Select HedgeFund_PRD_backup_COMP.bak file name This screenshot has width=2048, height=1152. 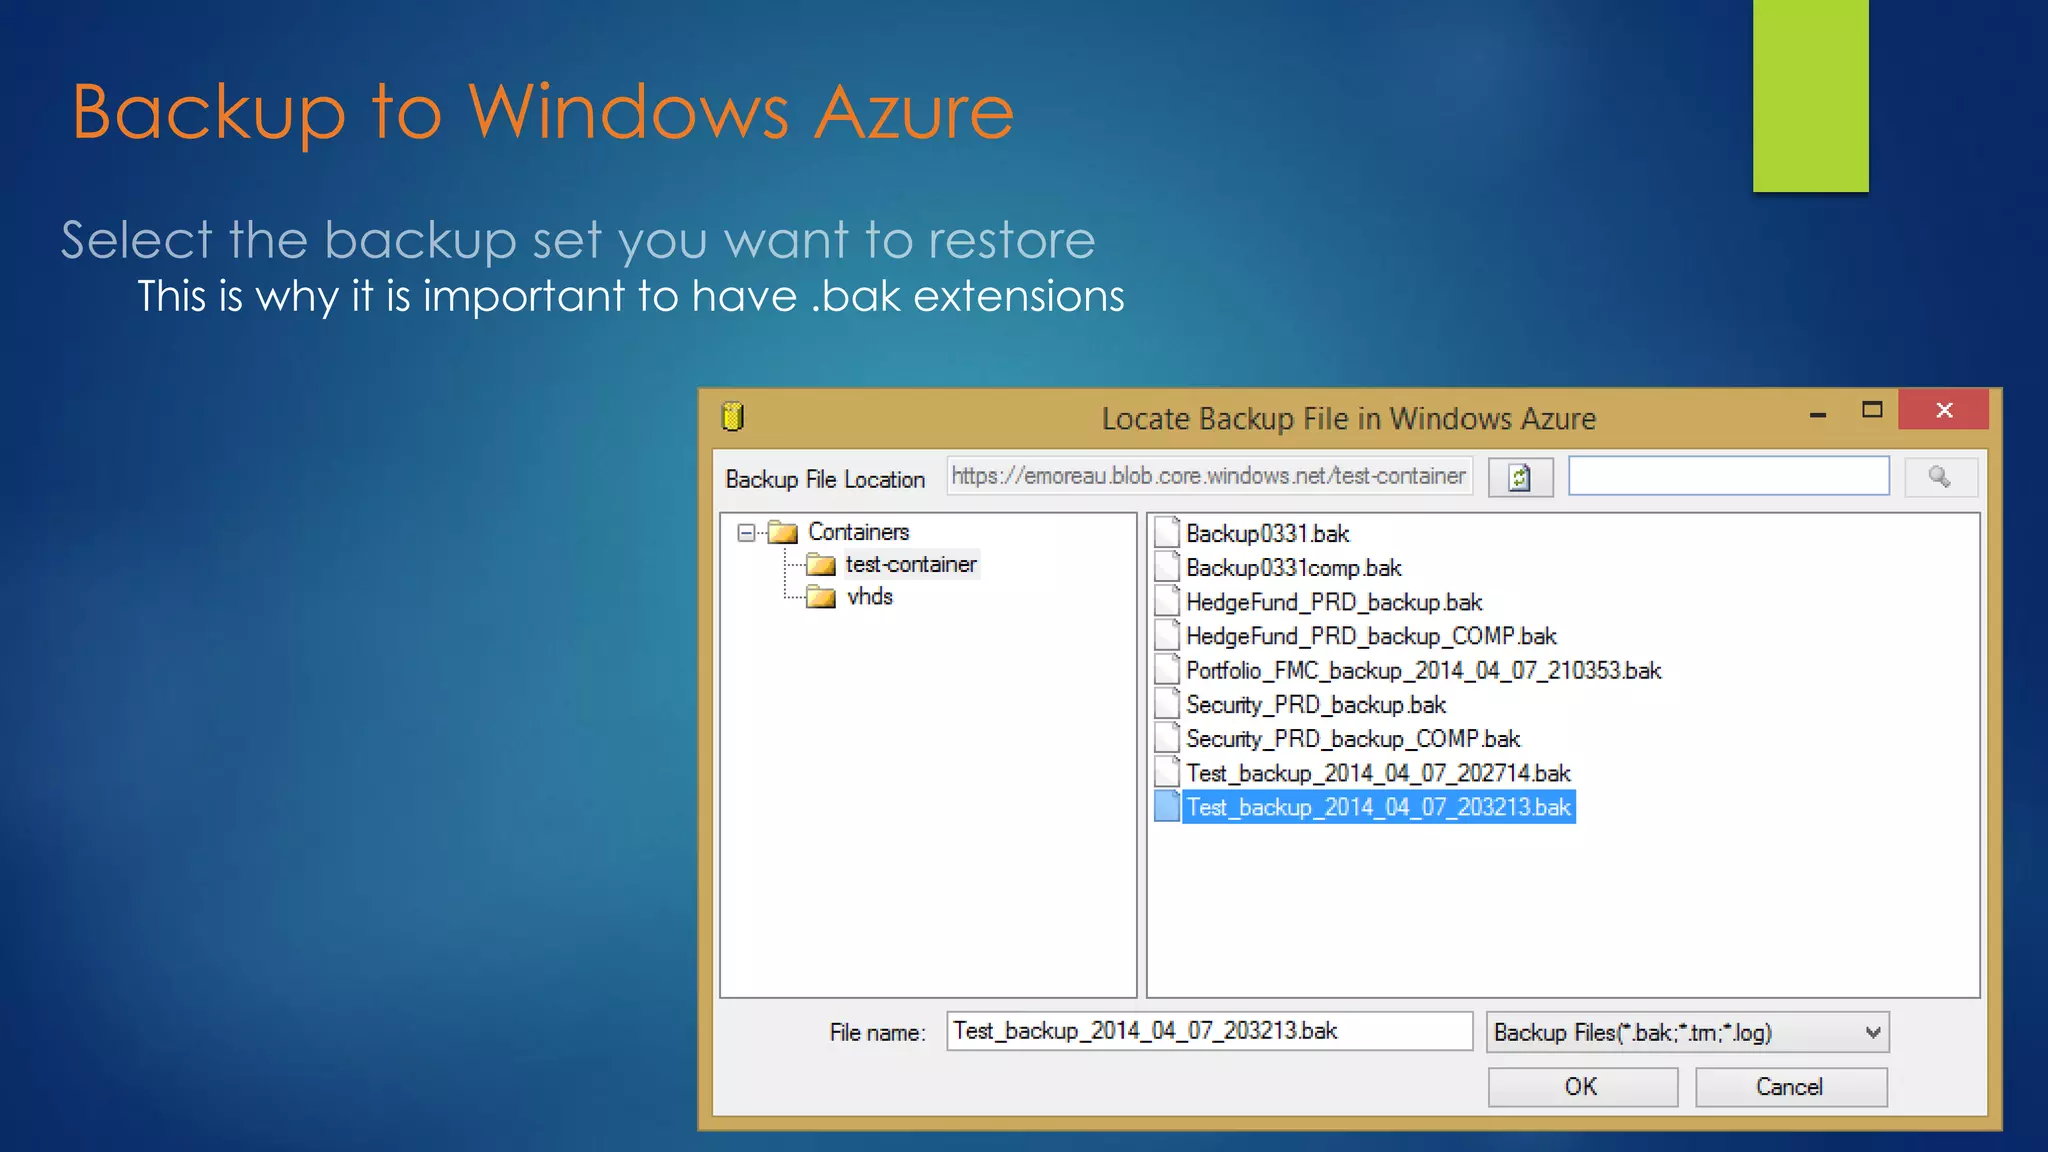tap(1371, 636)
